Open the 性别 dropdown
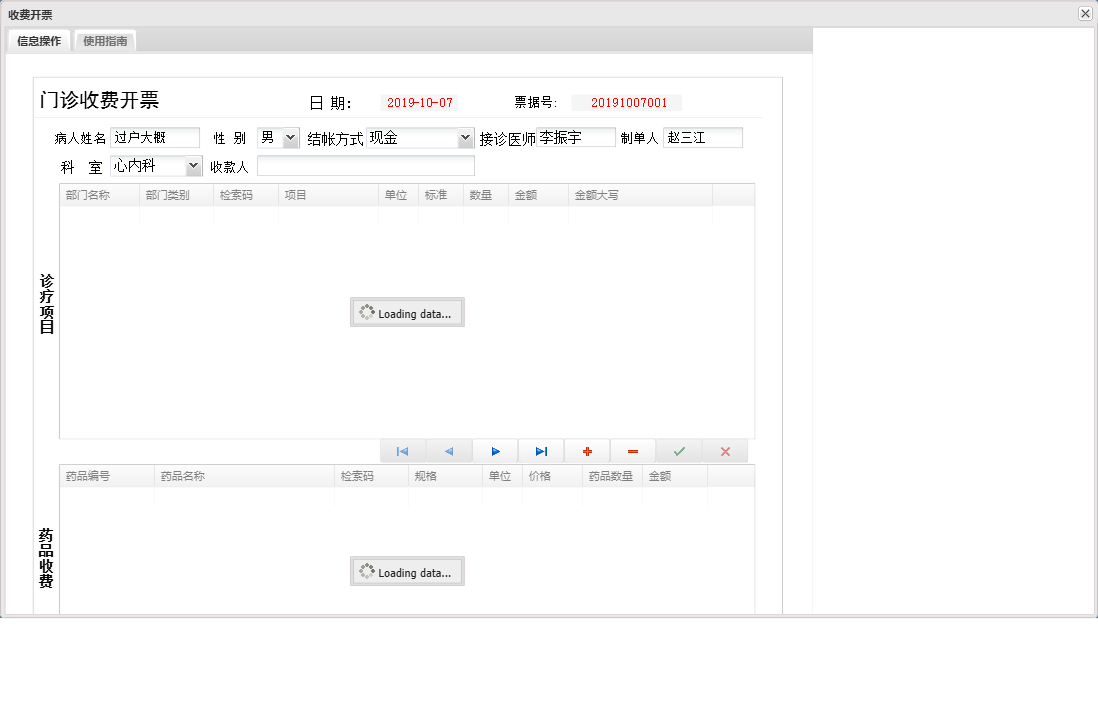Screen dimensions: 1098x702 click(290, 138)
